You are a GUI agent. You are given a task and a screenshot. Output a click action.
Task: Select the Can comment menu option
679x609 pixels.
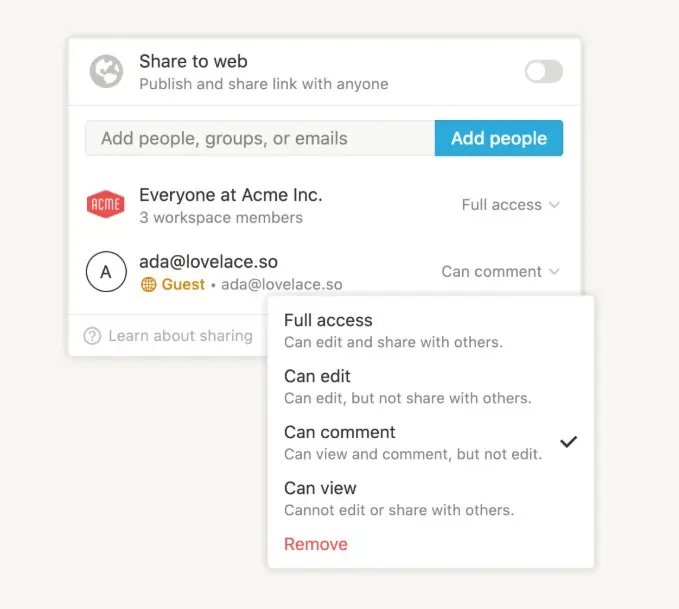click(x=431, y=443)
